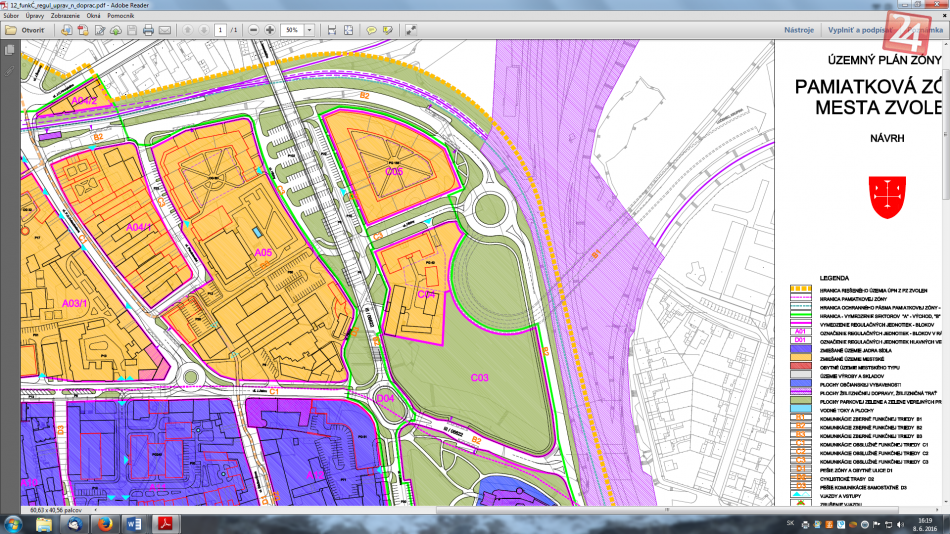The image size is (950, 534).
Task: Click the fit page width icon
Action: [329, 31]
